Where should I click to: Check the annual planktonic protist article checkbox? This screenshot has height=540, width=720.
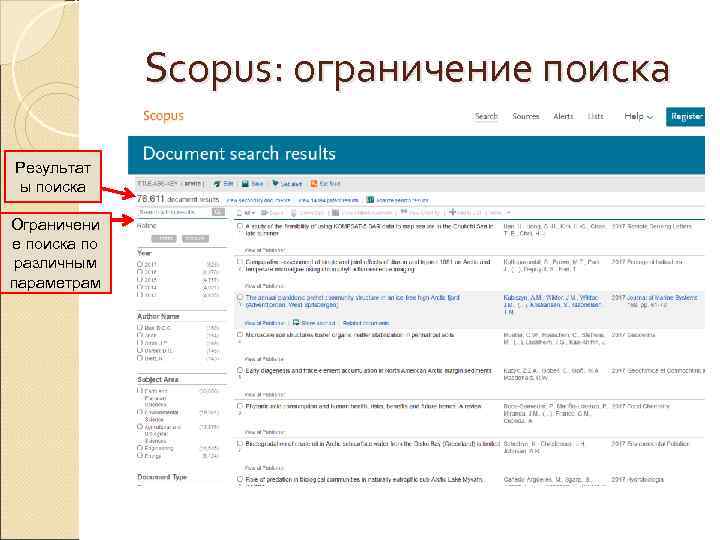tap(240, 298)
